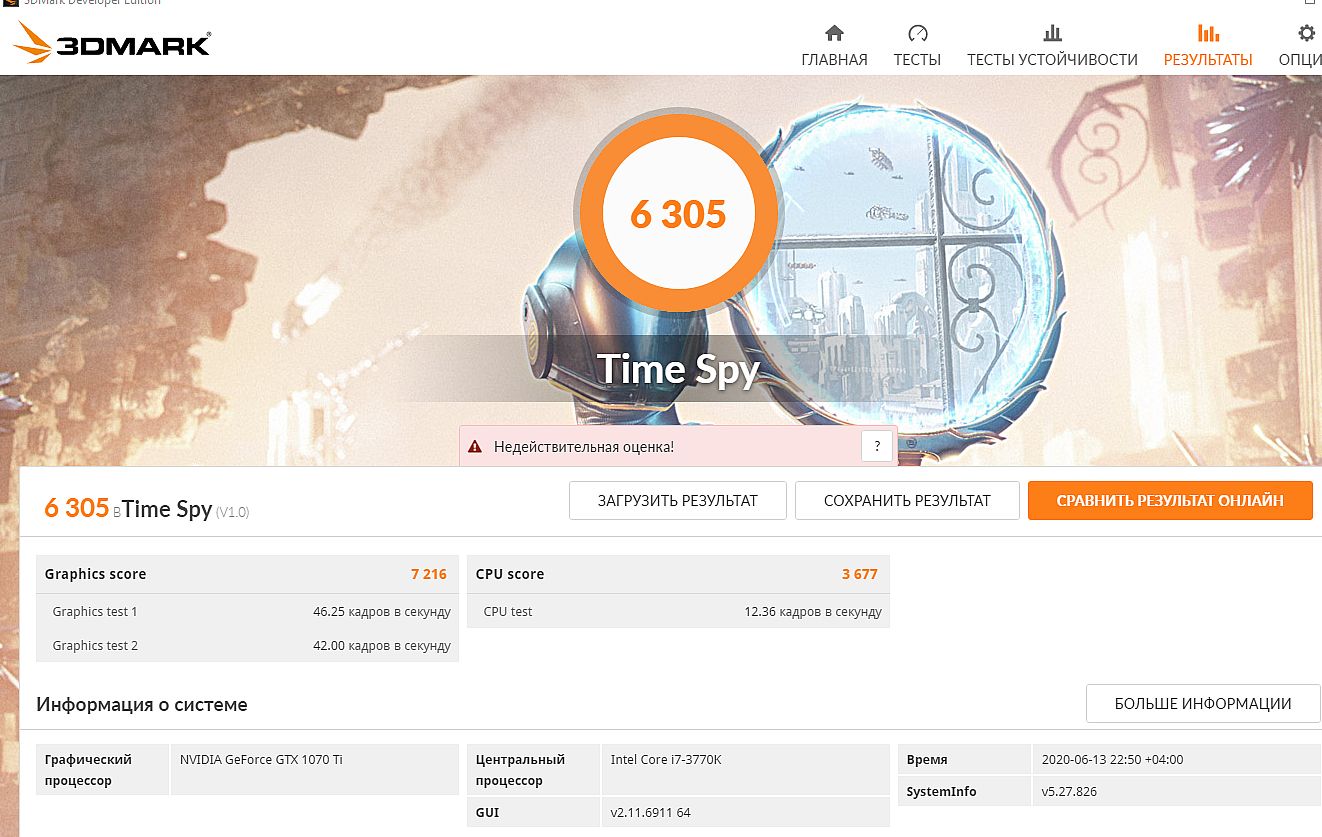Click the Центральный процессор label
This screenshot has width=1322, height=837.
[520, 770]
